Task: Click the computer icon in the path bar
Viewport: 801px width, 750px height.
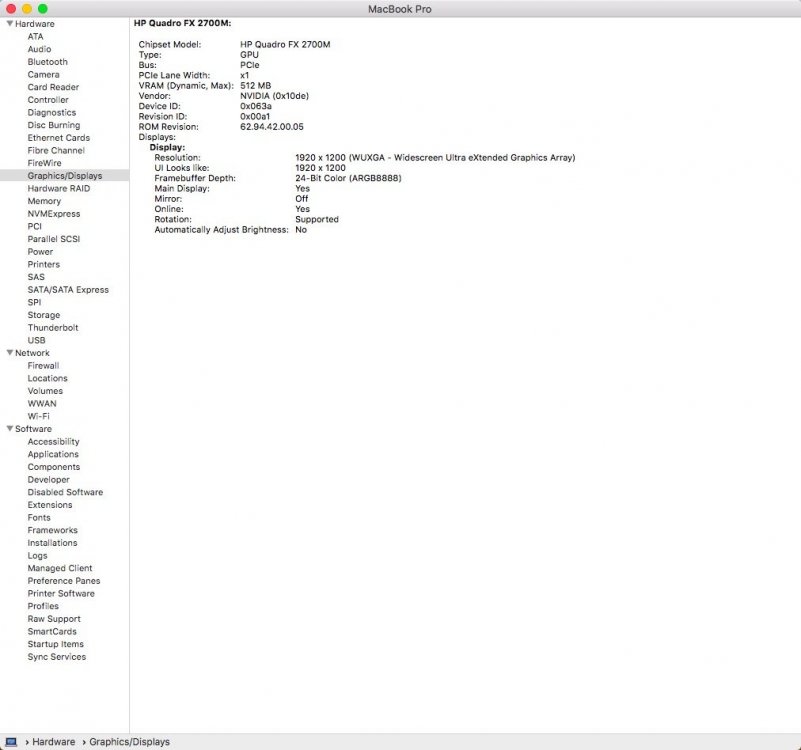Action: [11, 742]
